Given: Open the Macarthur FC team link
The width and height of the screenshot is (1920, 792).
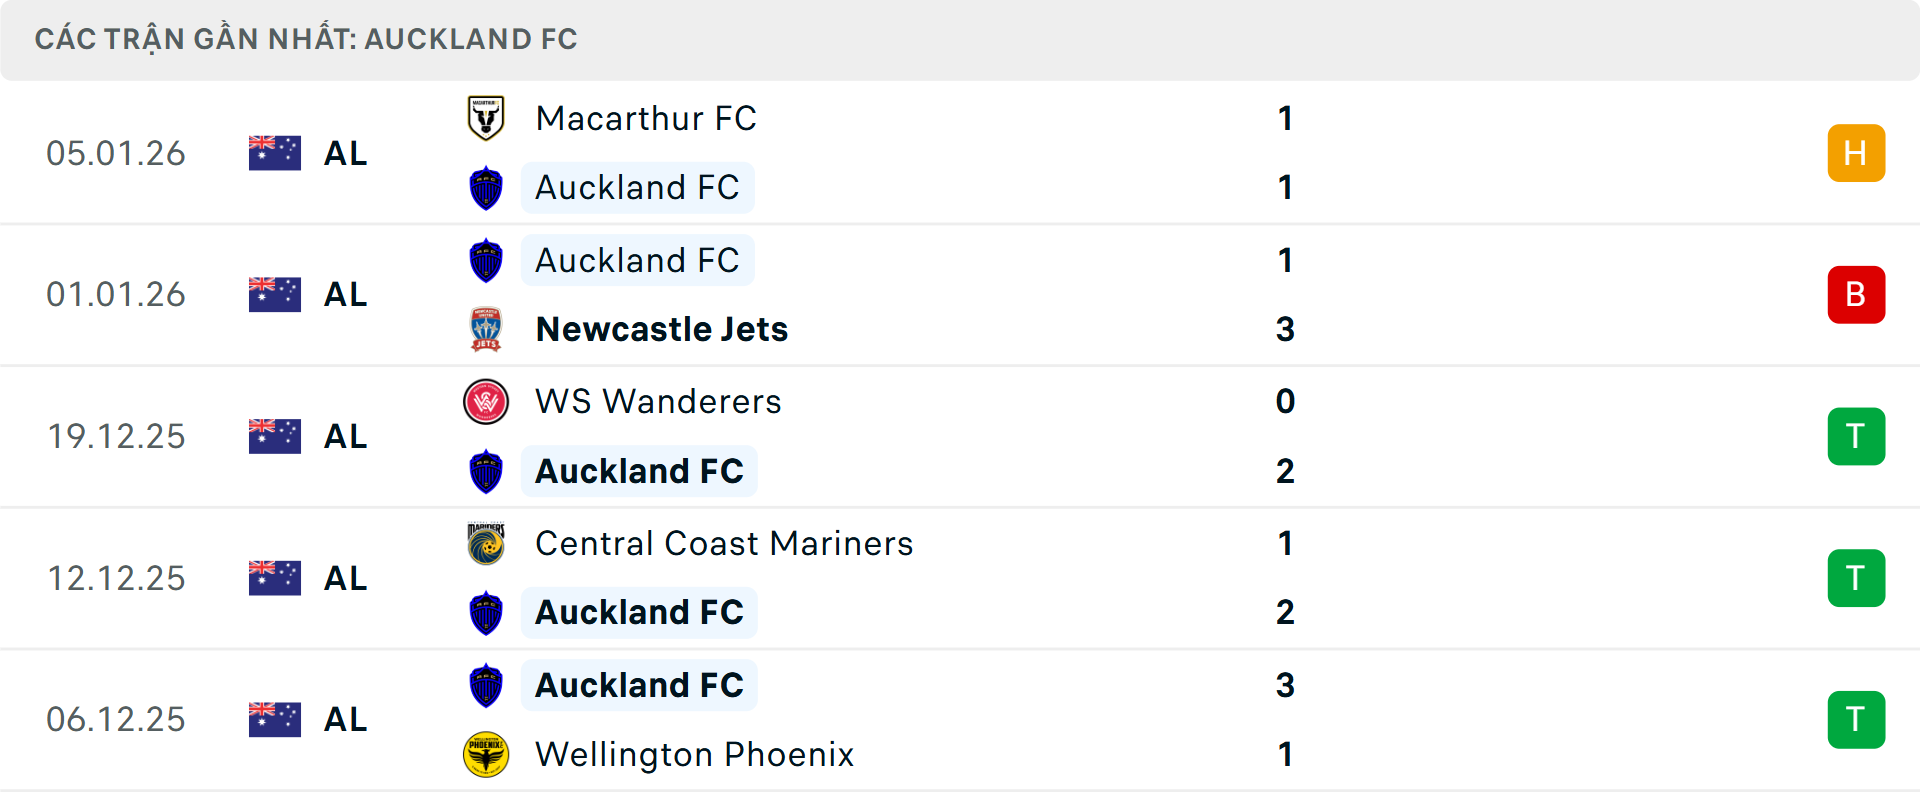Looking at the screenshot, I should coord(646,118).
